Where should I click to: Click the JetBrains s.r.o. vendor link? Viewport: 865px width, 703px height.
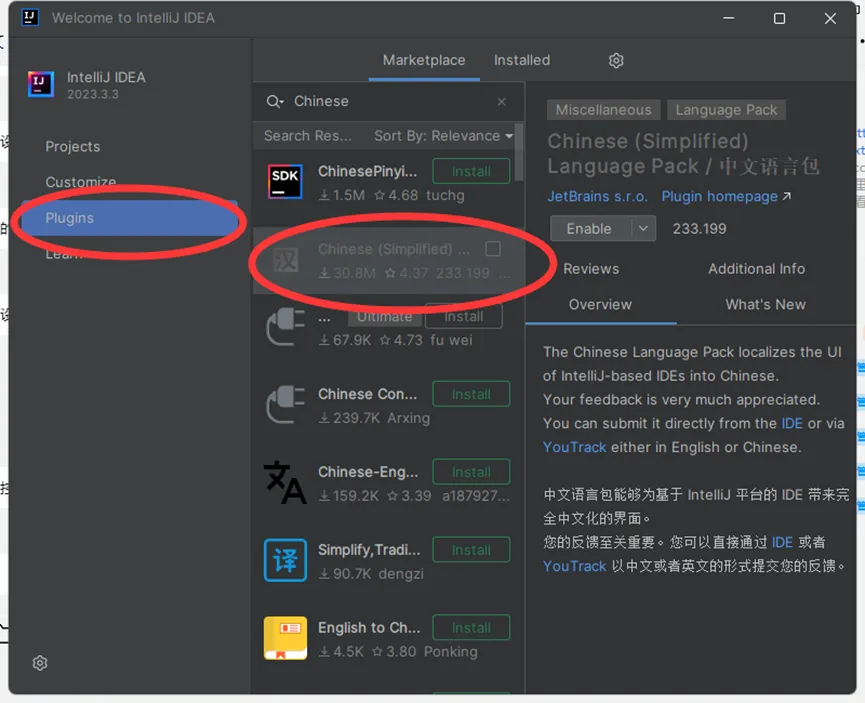click(x=597, y=197)
